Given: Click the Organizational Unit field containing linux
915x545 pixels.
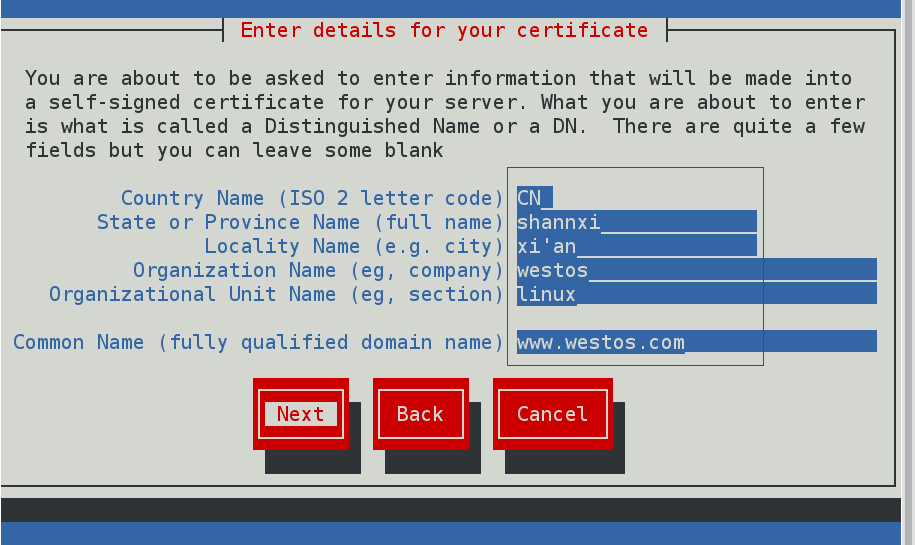Looking at the screenshot, I should pyautogui.click(x=697, y=294).
